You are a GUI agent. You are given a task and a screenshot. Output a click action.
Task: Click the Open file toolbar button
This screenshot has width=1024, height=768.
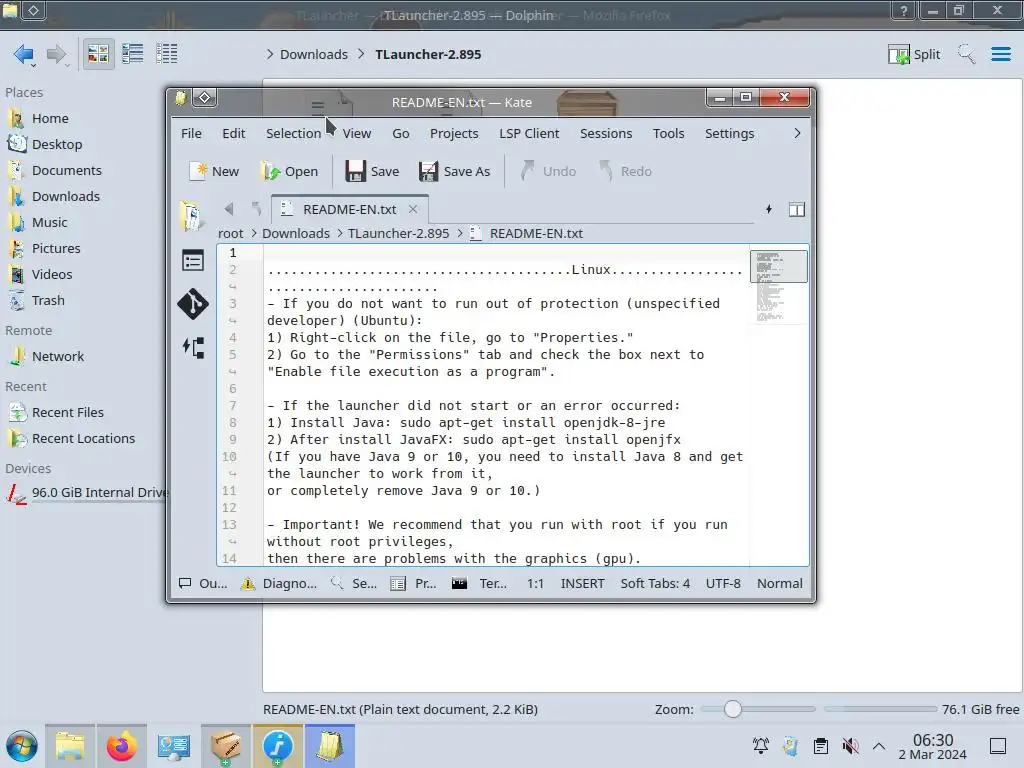pos(289,171)
